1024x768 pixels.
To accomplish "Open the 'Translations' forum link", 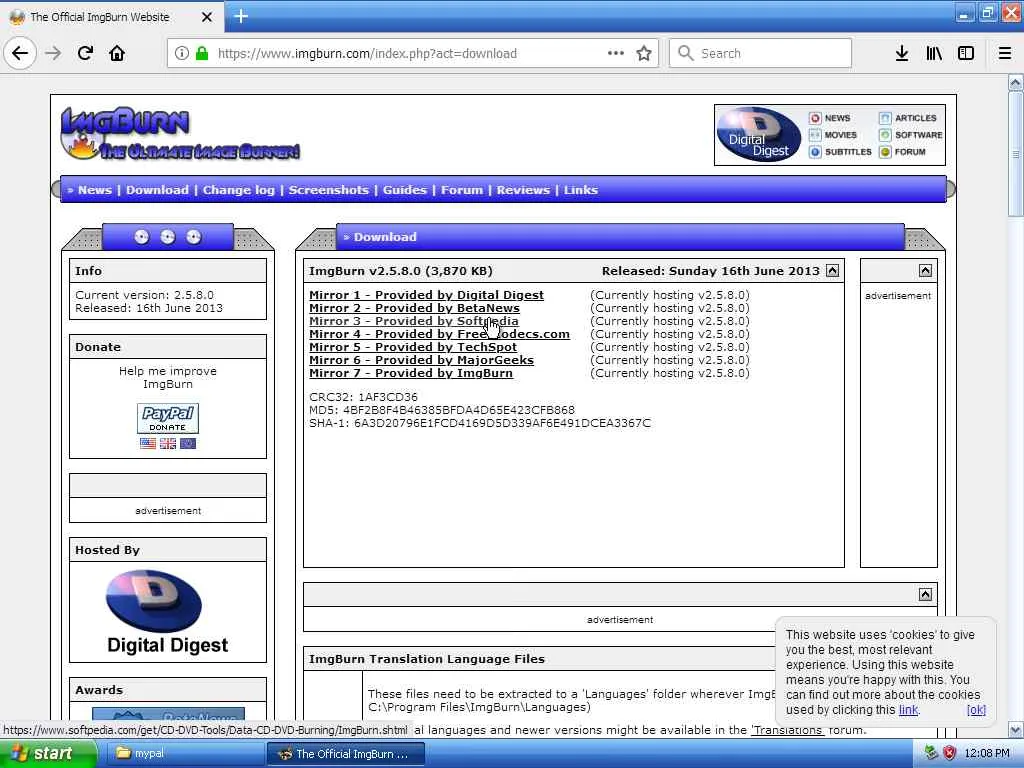I will pos(787,730).
